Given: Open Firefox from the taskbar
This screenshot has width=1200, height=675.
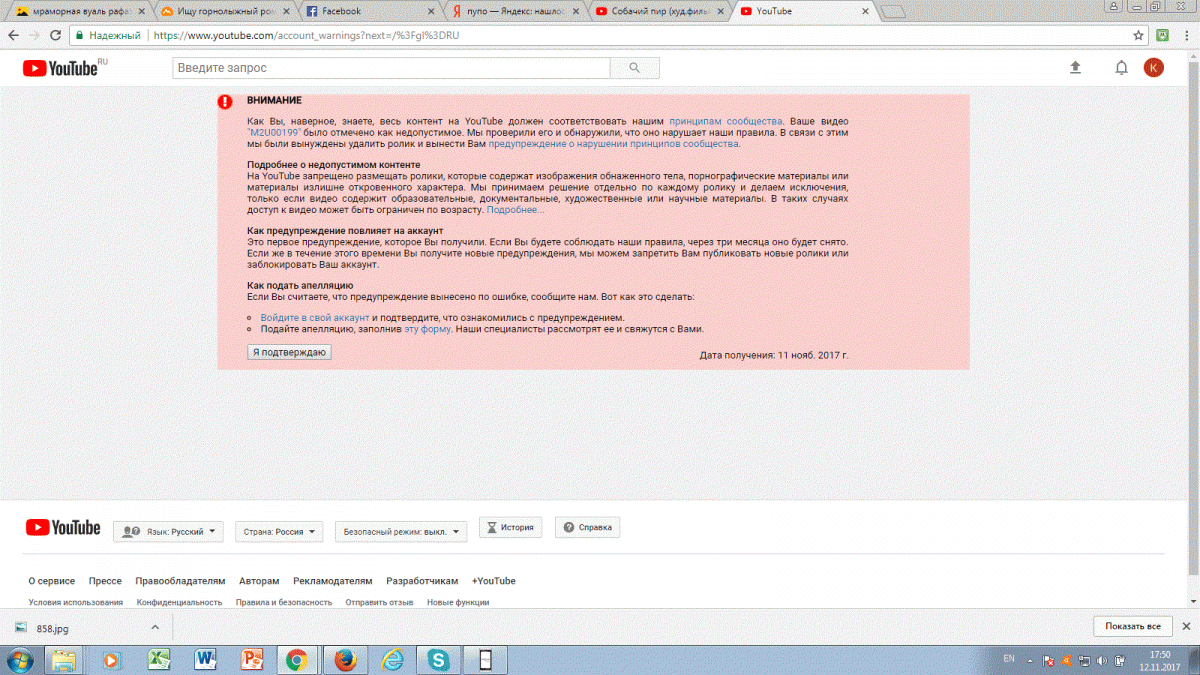Looking at the screenshot, I should (345, 660).
